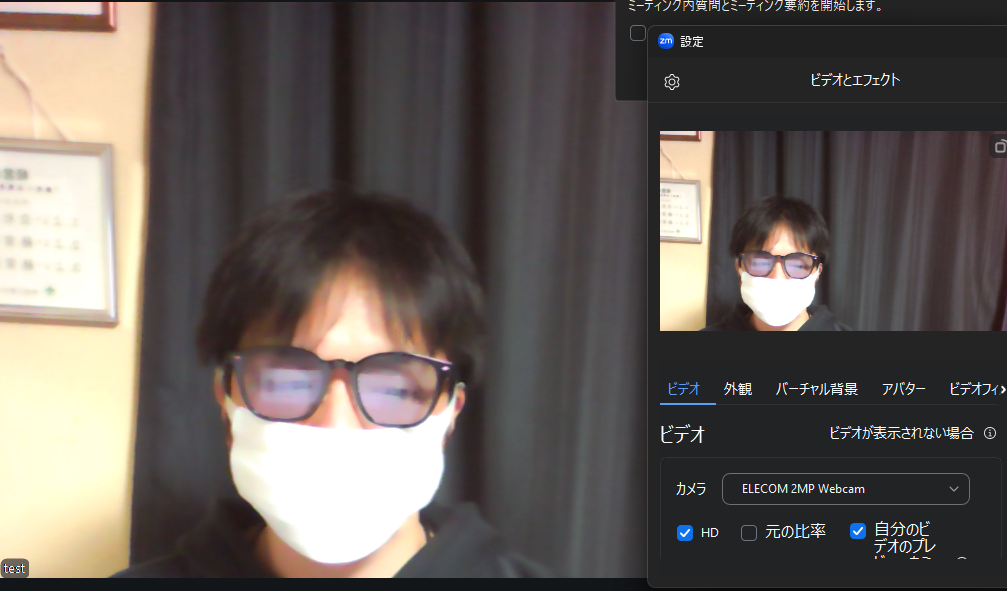
Task: Click the Zoom logo in the 設定 title bar
Action: point(665,41)
